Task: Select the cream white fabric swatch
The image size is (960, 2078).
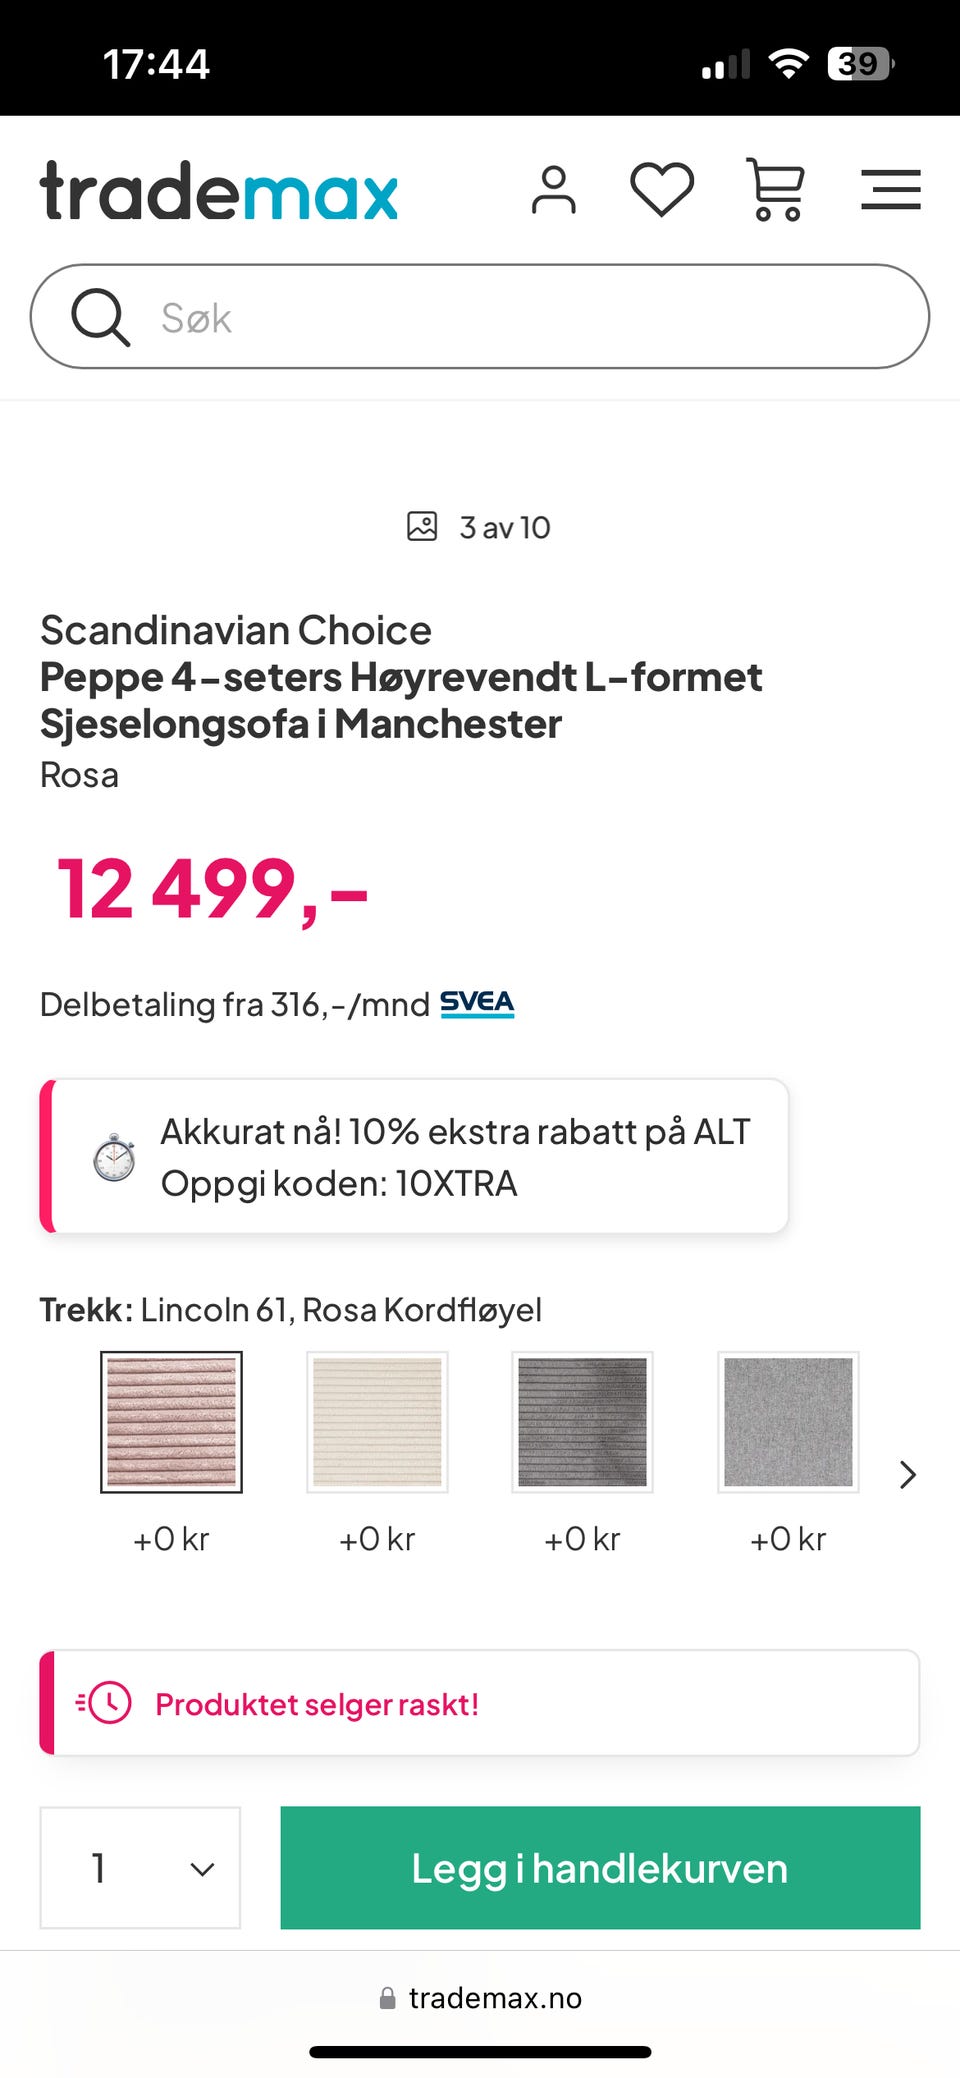Action: click(377, 1421)
